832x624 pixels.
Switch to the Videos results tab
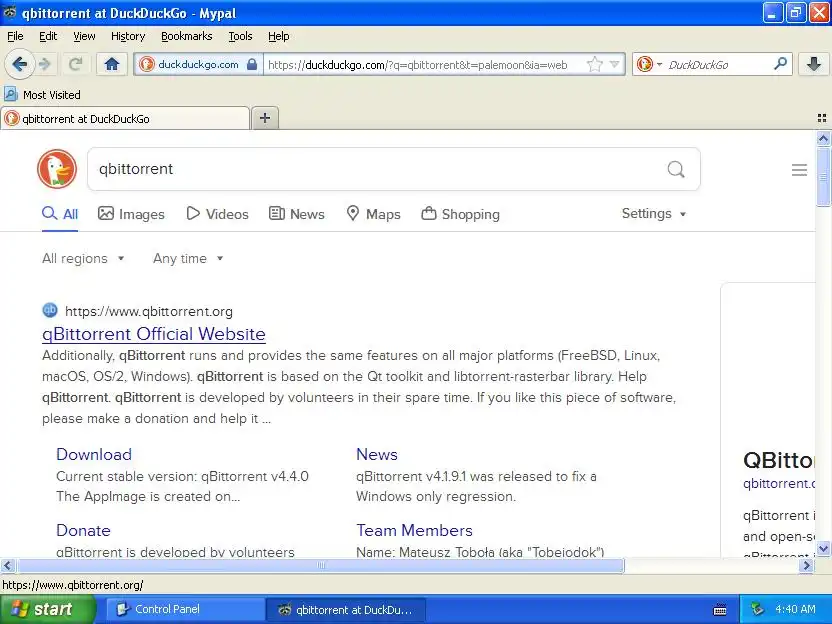(x=218, y=214)
